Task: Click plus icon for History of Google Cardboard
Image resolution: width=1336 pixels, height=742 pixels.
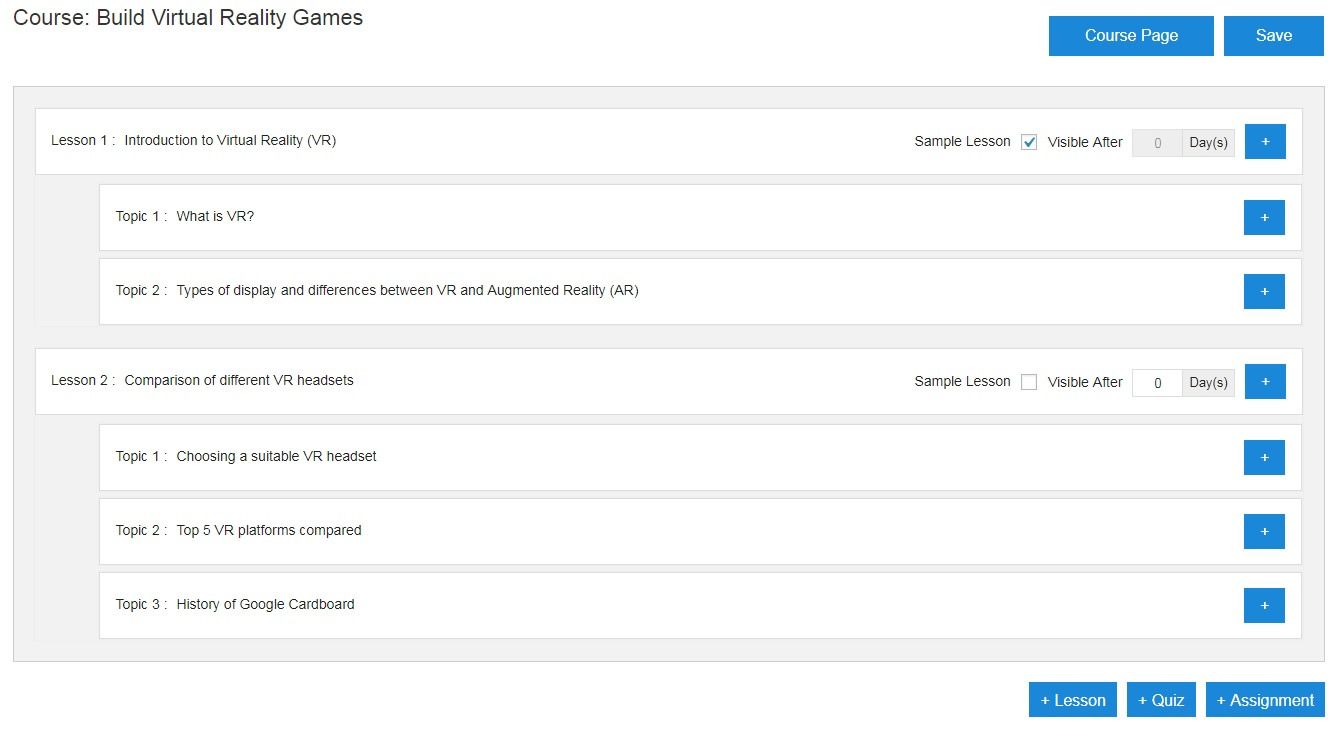Action: click(x=1264, y=605)
